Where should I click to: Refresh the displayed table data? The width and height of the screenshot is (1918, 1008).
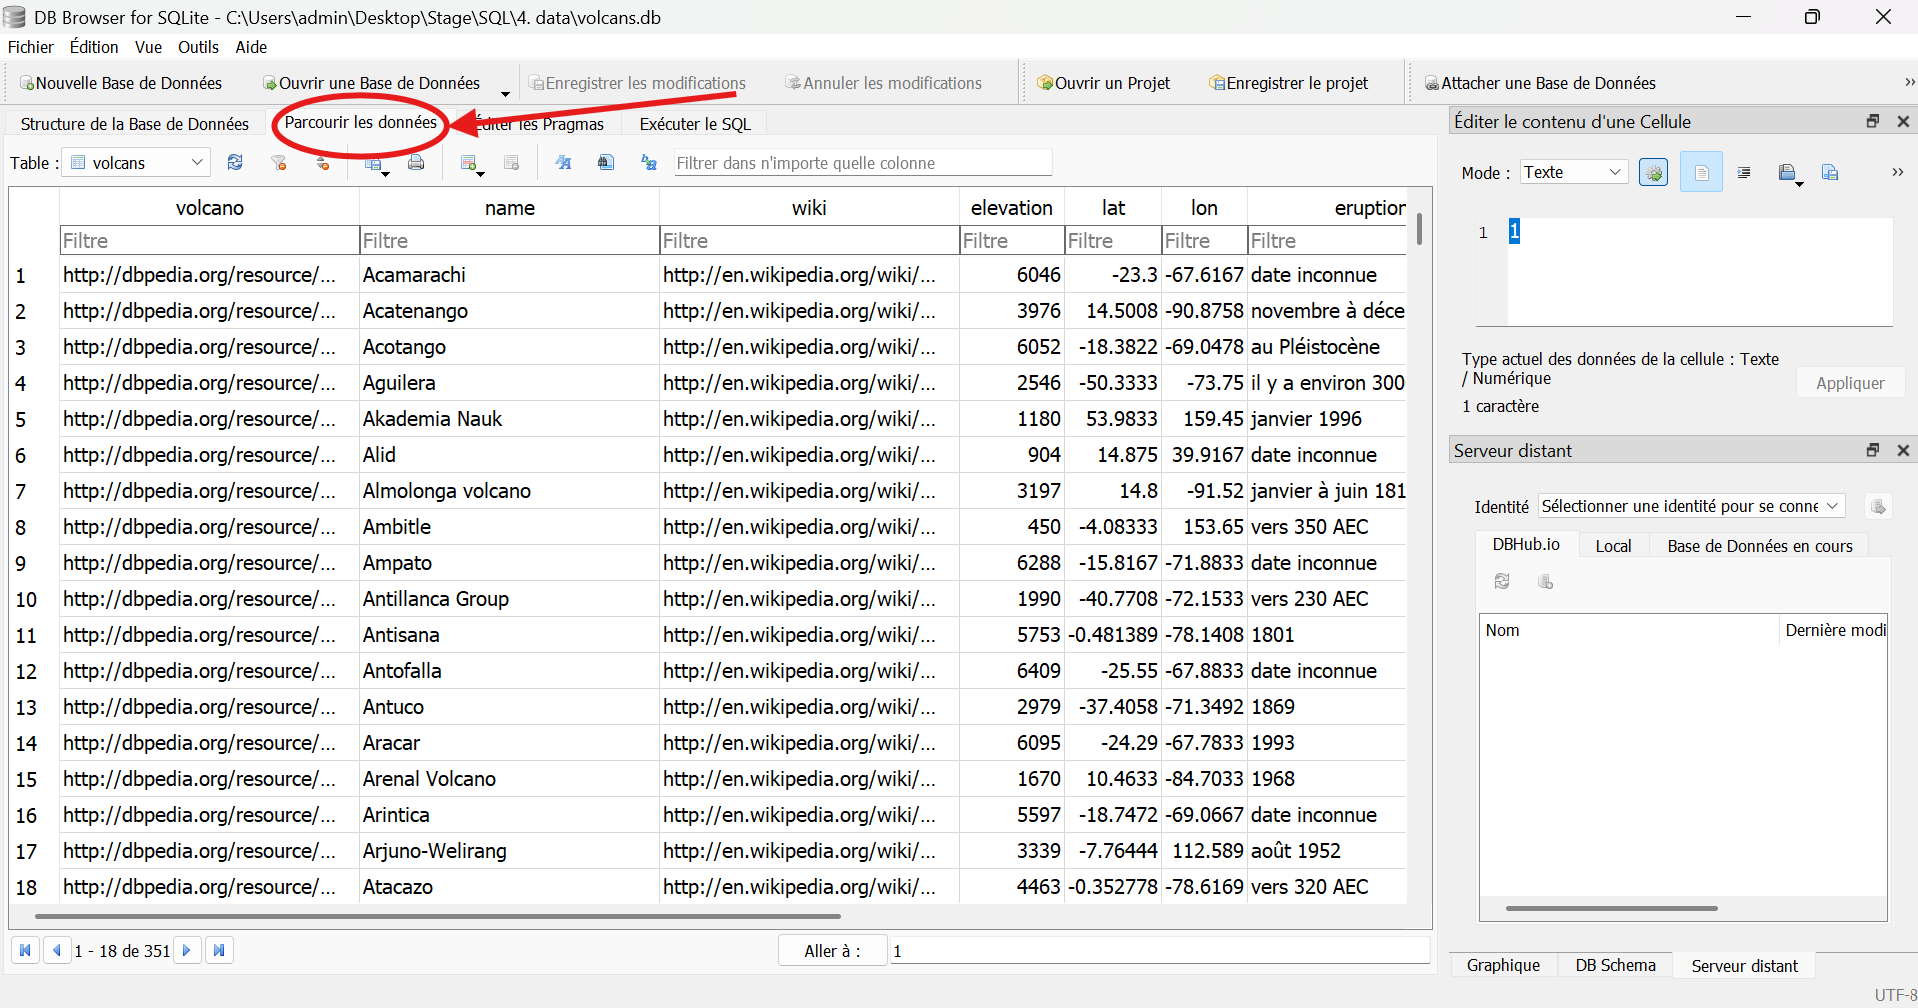click(235, 162)
